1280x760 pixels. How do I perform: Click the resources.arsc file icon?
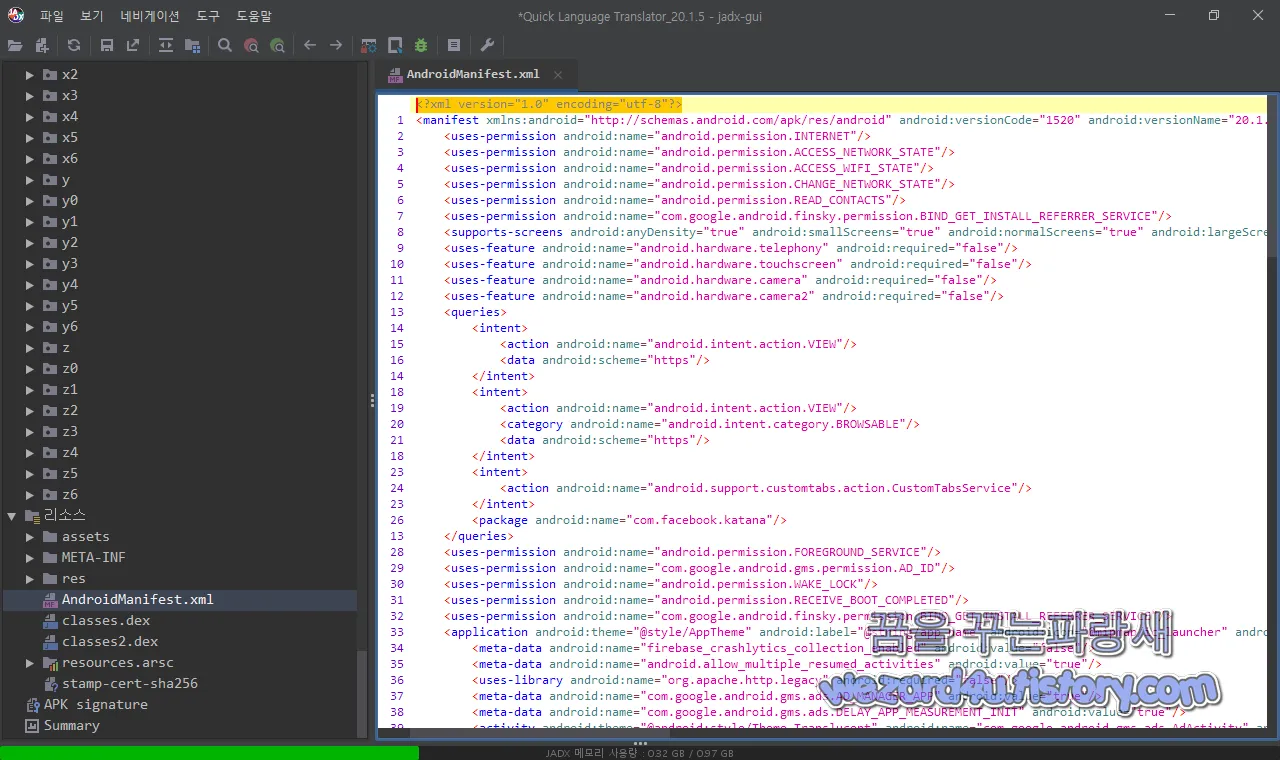click(x=50, y=663)
